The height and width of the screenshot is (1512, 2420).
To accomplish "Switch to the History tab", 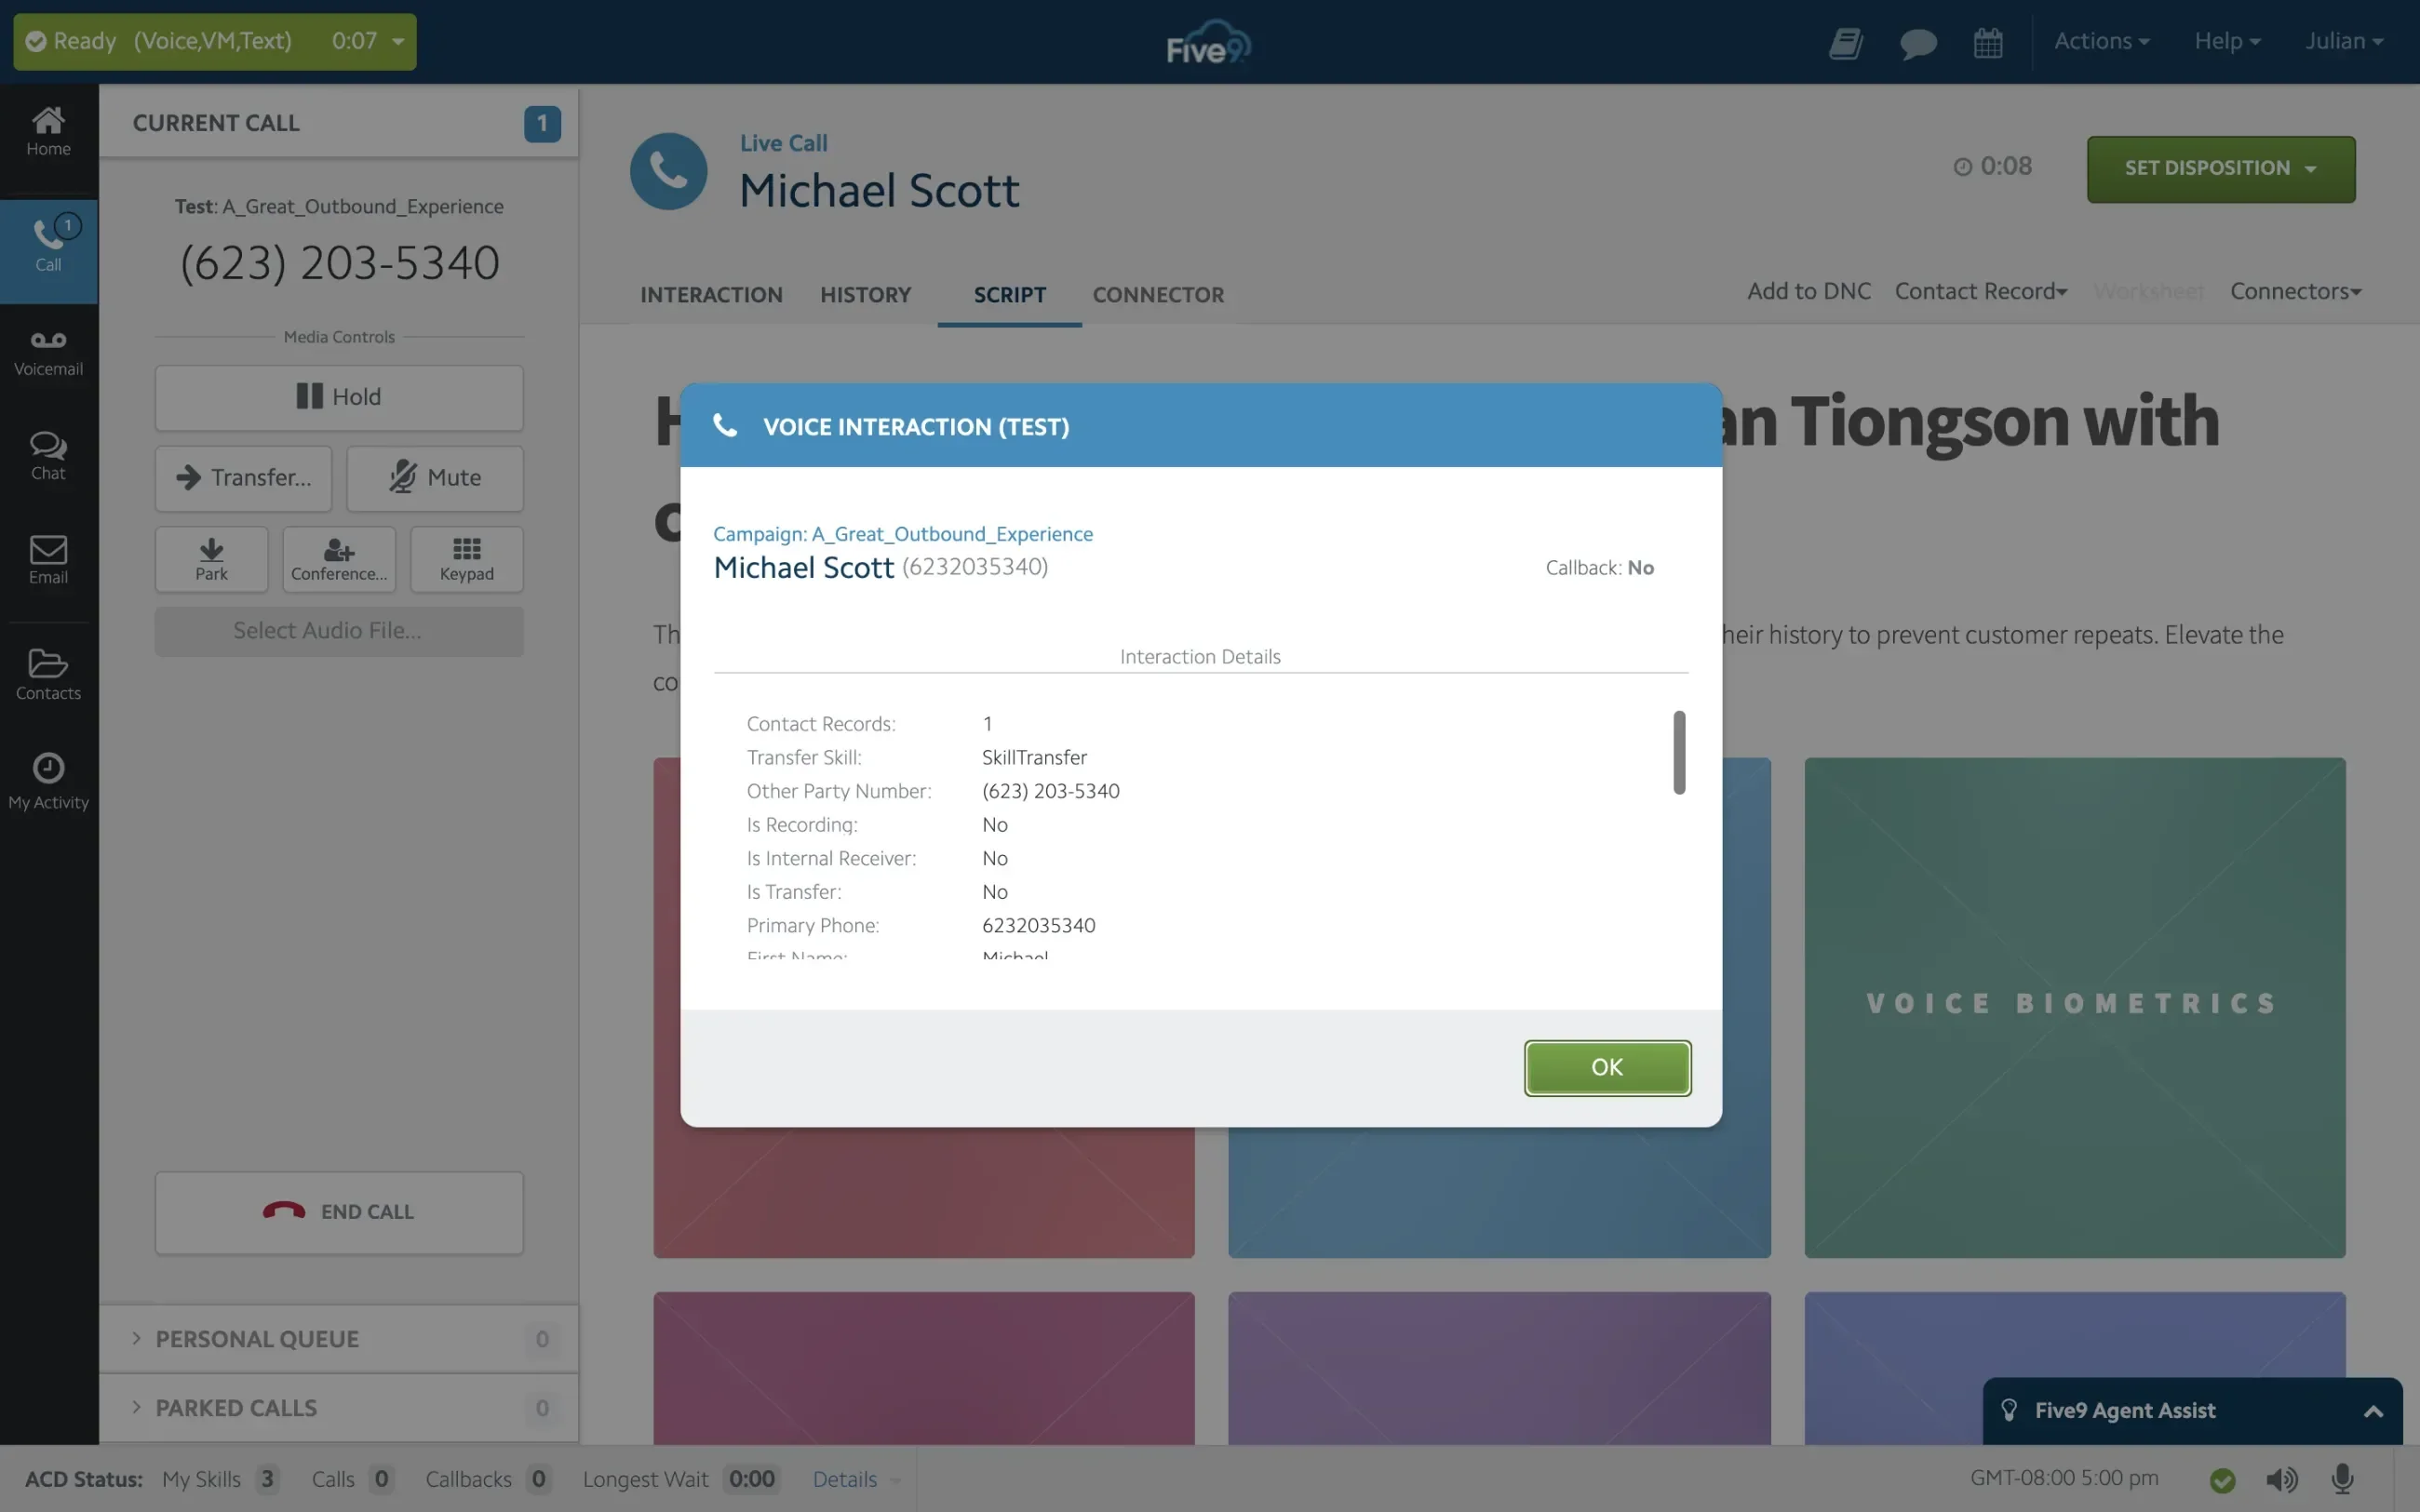I will (865, 295).
